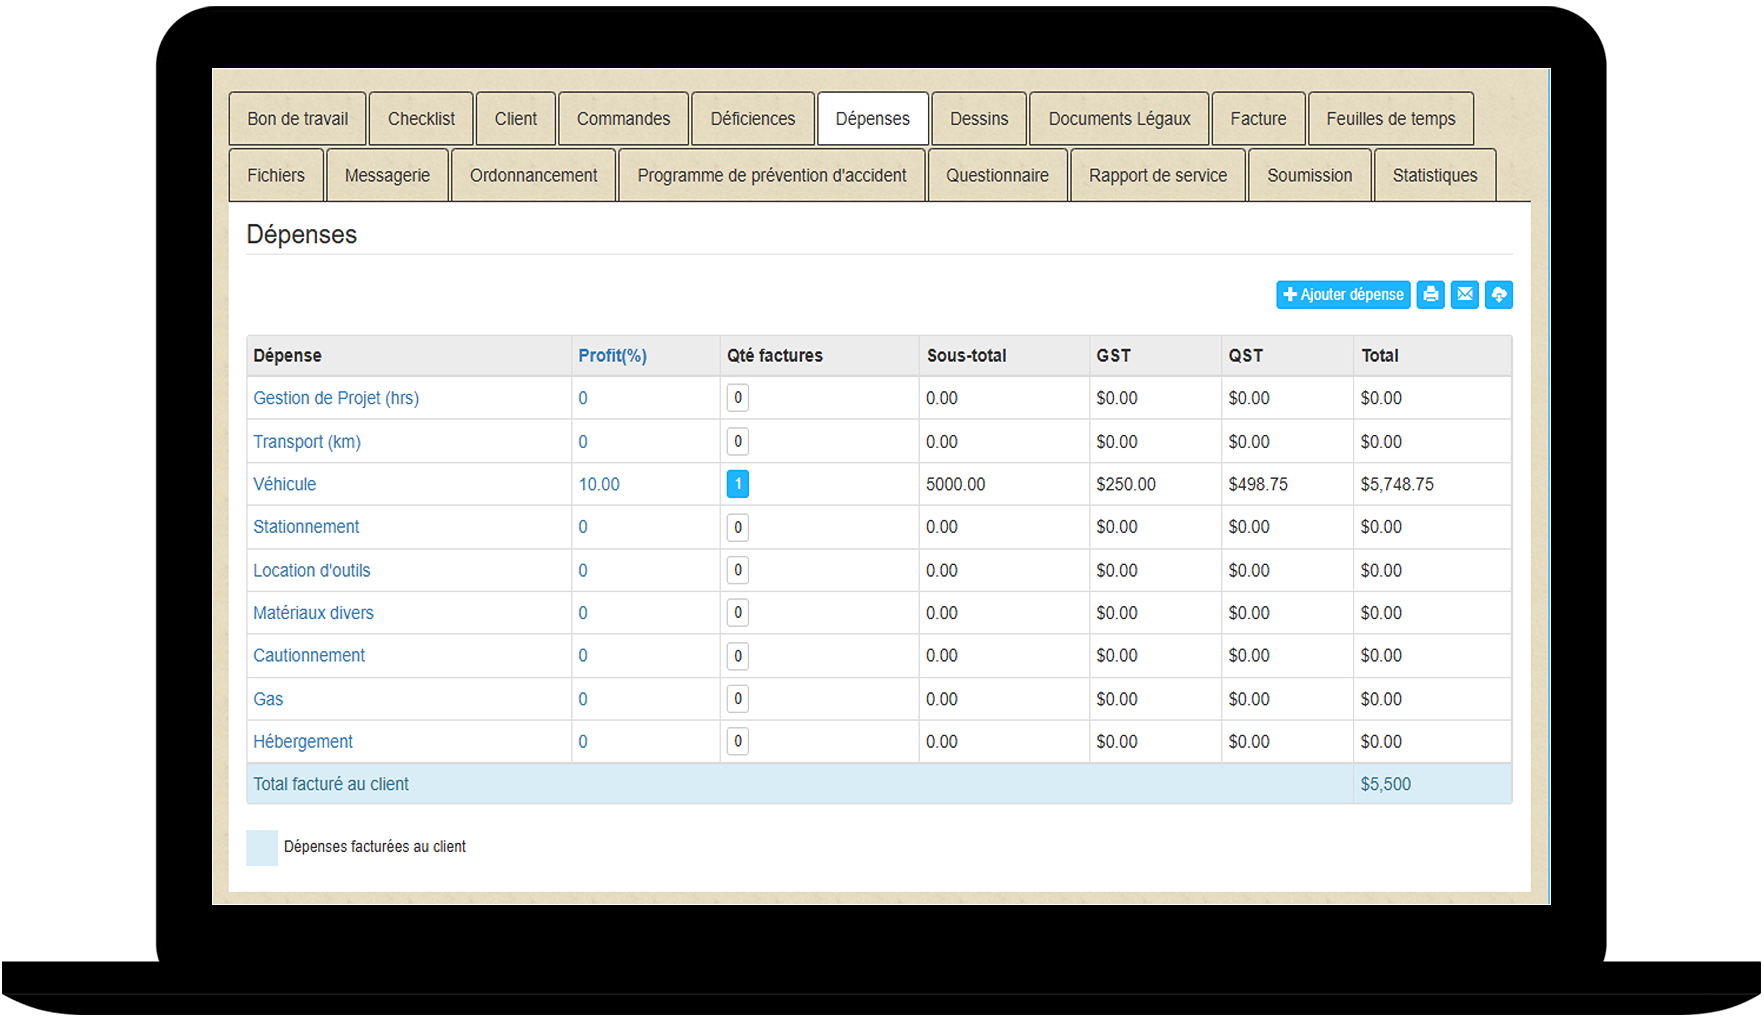Click the print expenses icon
Screen dimensions: 1764x1016
click(x=1430, y=295)
